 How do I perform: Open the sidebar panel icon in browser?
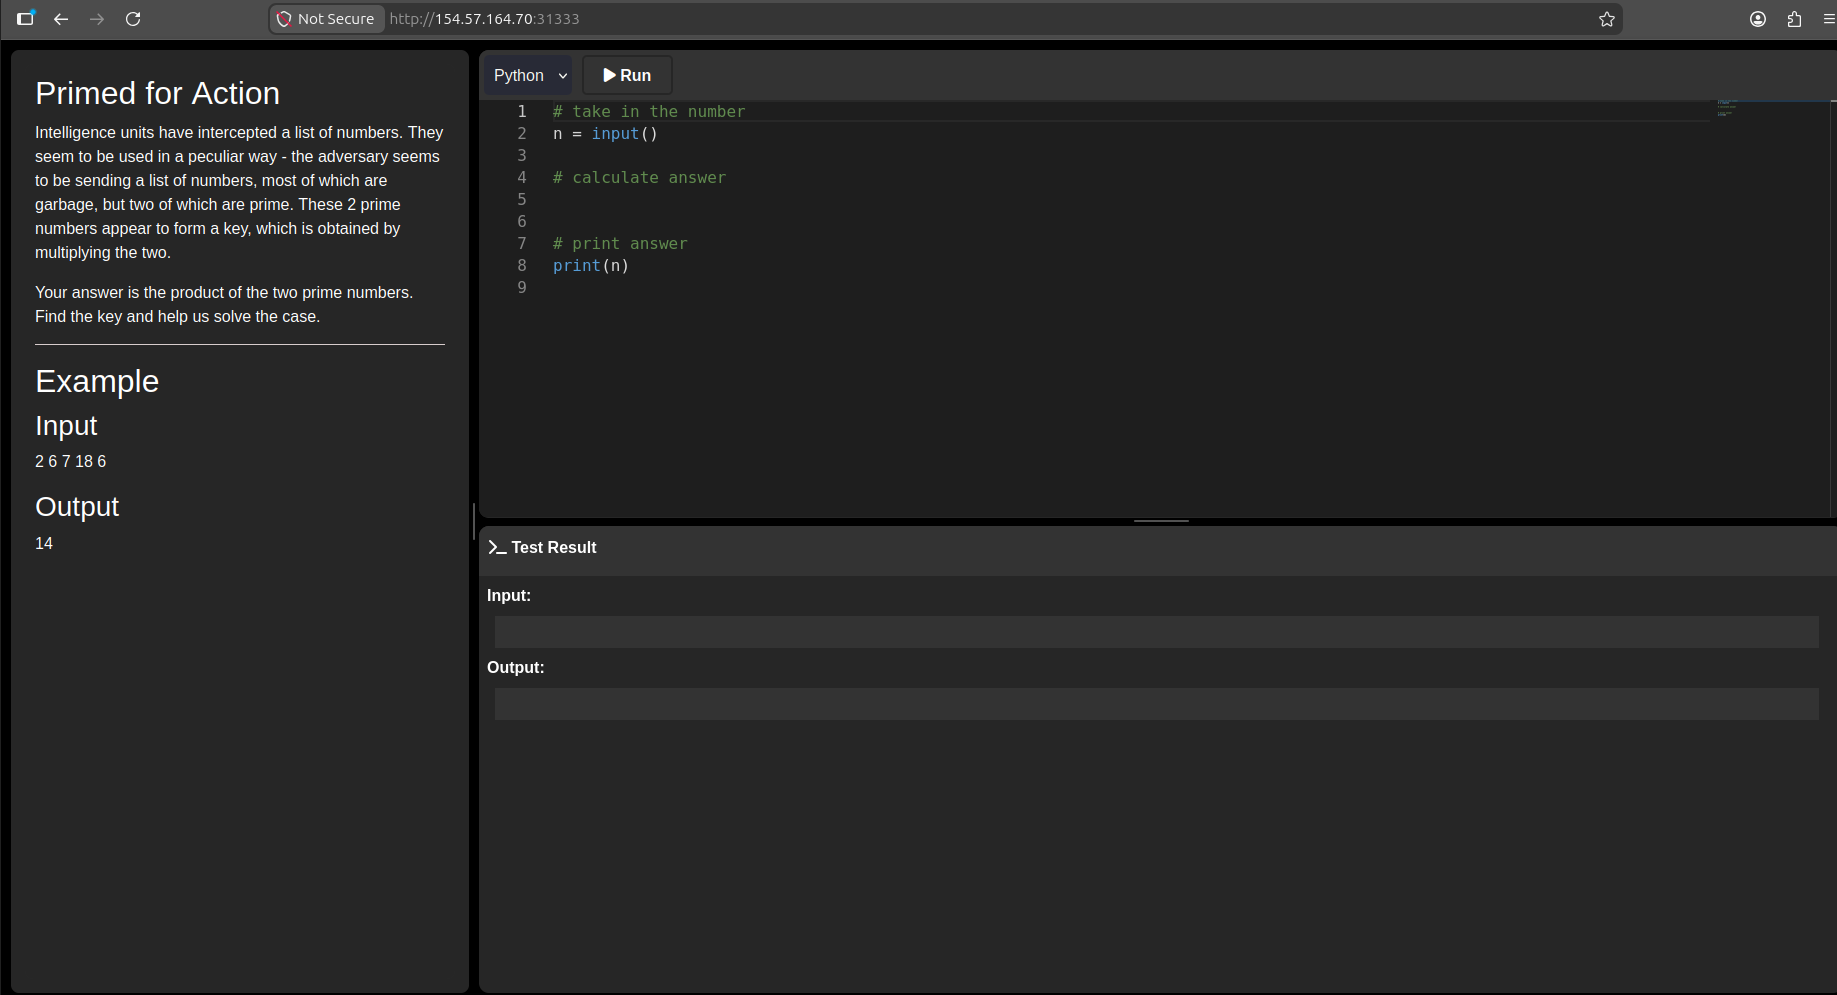[26, 18]
